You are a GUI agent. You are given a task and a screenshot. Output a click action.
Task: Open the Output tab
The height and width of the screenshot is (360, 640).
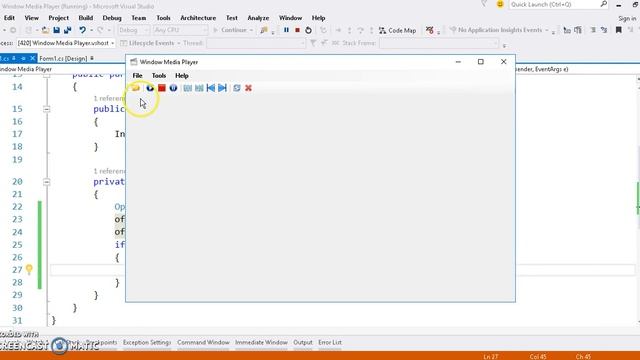click(x=303, y=342)
